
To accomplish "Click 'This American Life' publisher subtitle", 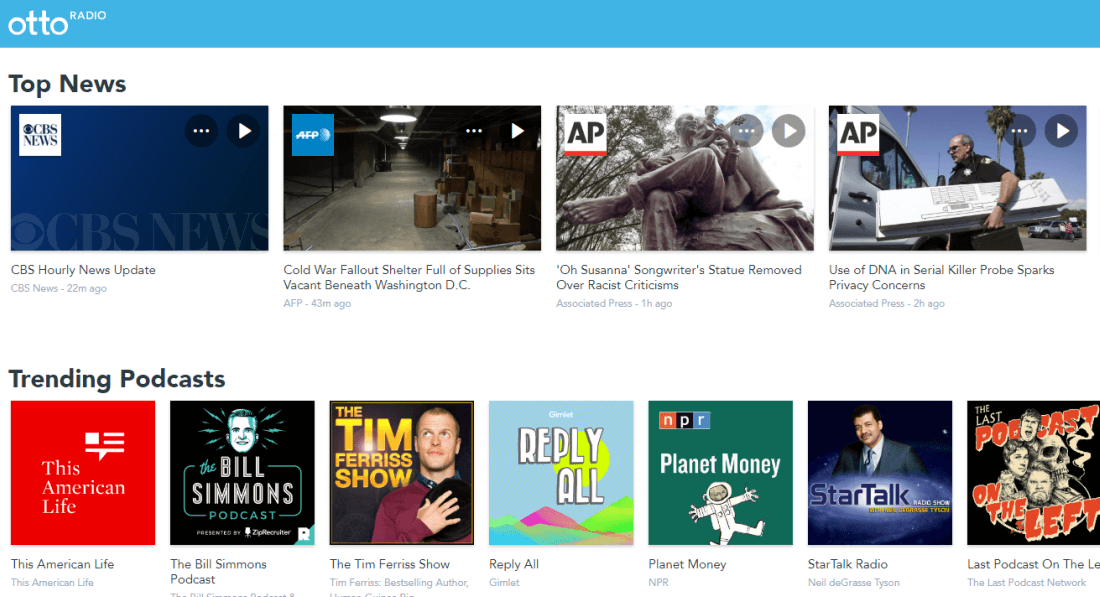I will [52, 582].
